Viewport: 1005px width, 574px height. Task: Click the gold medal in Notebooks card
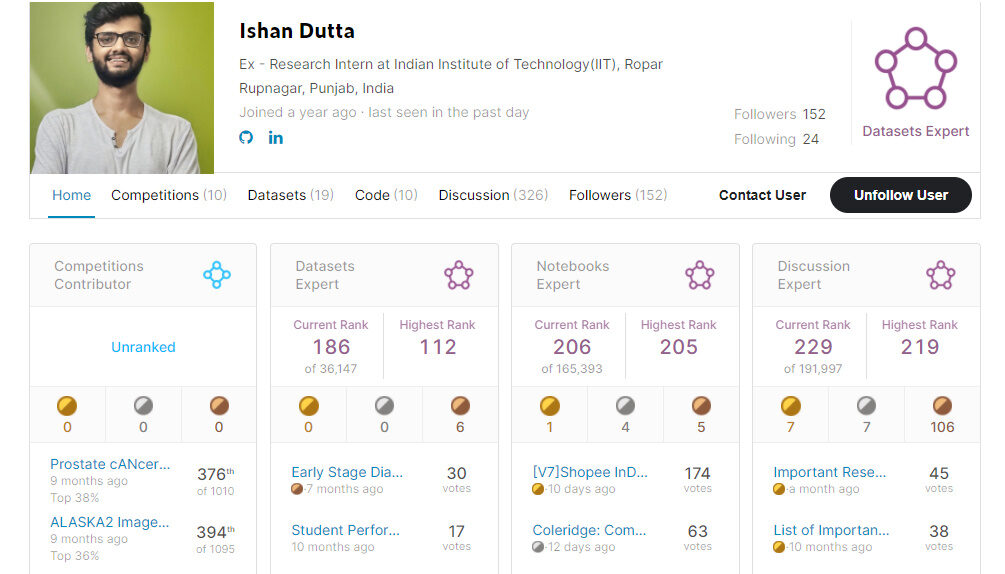[x=549, y=406]
